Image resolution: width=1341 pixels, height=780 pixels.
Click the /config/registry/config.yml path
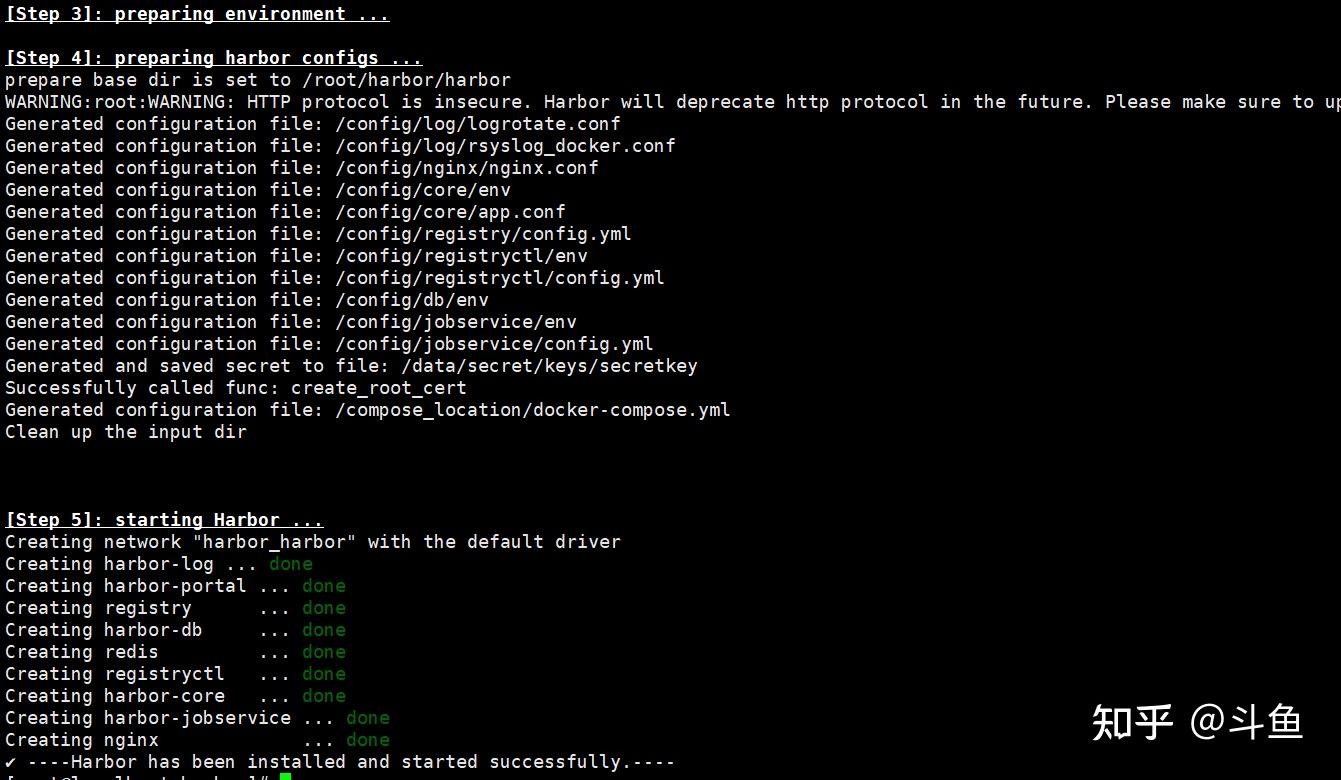[x=488, y=234]
